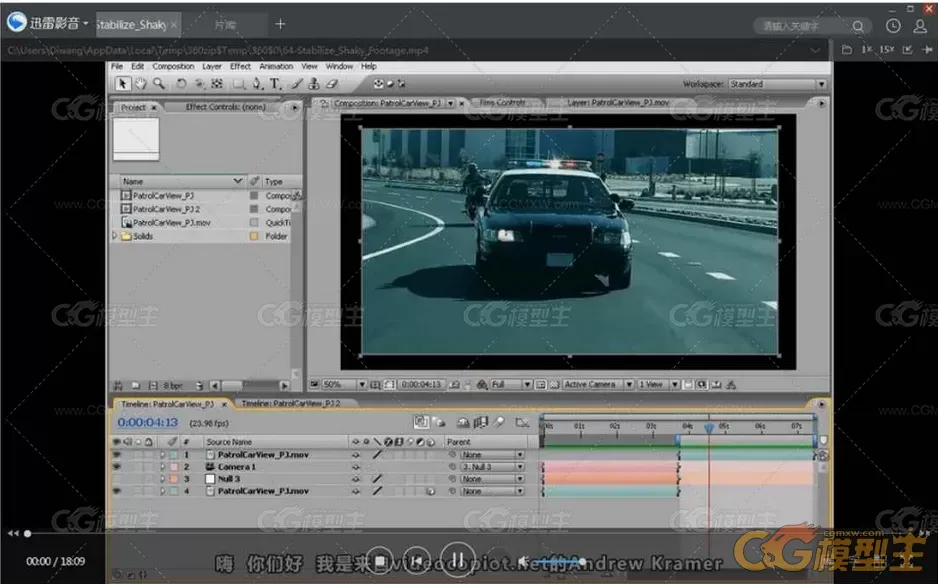Toggle quality switch on Null 3 layer
The height and width of the screenshot is (584, 938).
[x=377, y=479]
